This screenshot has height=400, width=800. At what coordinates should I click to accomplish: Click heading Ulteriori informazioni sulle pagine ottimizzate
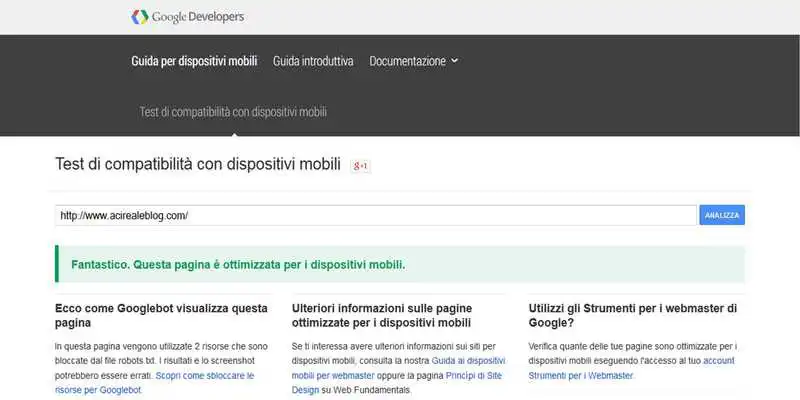click(x=382, y=315)
